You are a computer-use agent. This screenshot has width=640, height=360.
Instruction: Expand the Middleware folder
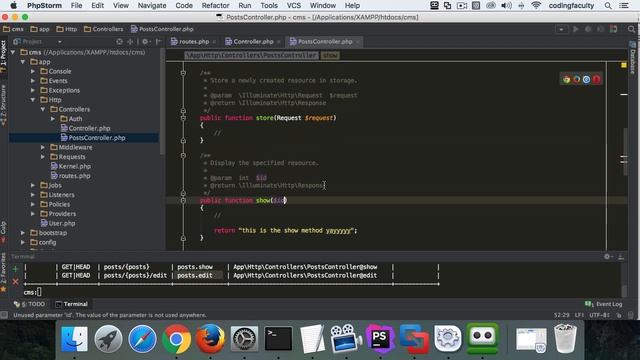43,147
